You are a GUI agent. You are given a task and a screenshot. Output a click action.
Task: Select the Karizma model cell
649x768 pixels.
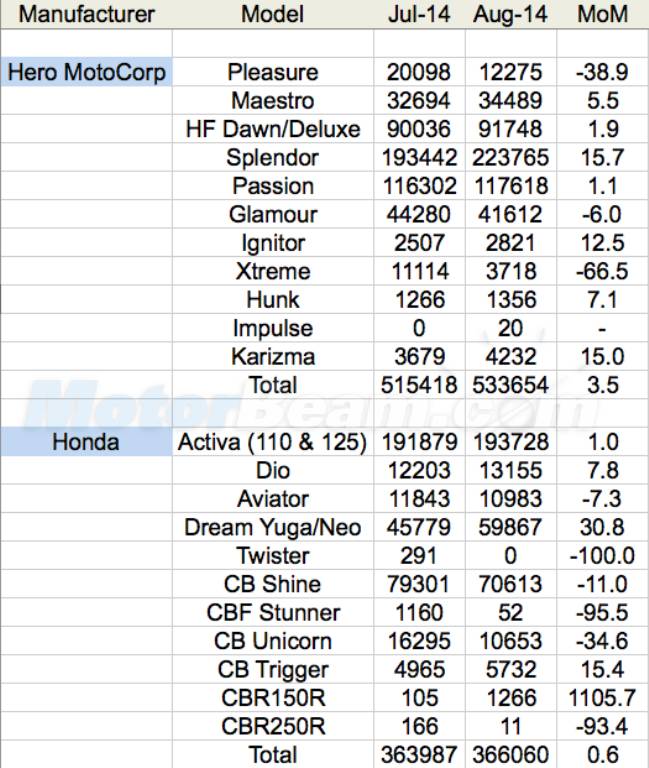tap(272, 356)
